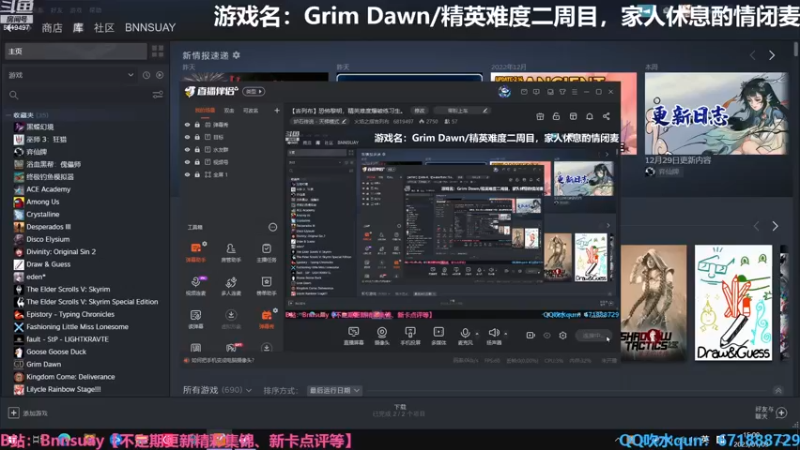
Task: Open friends and chat button
Action: tap(771, 412)
